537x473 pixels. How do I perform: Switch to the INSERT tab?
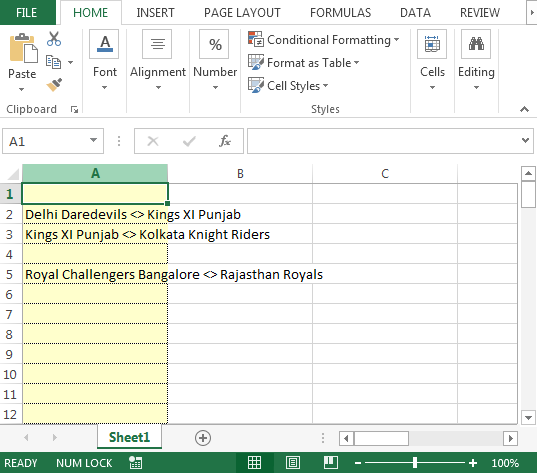point(155,13)
